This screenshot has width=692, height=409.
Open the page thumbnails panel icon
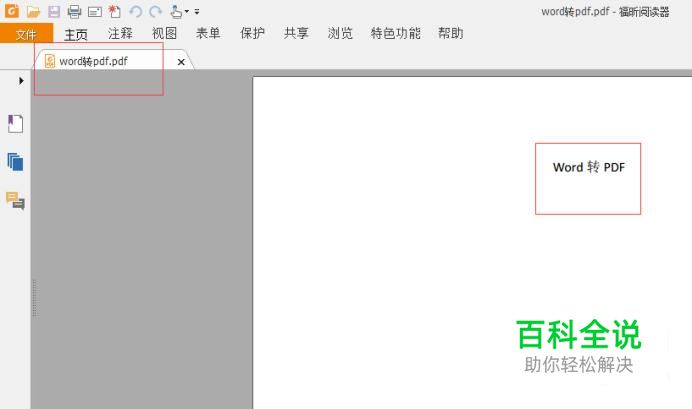(15, 162)
